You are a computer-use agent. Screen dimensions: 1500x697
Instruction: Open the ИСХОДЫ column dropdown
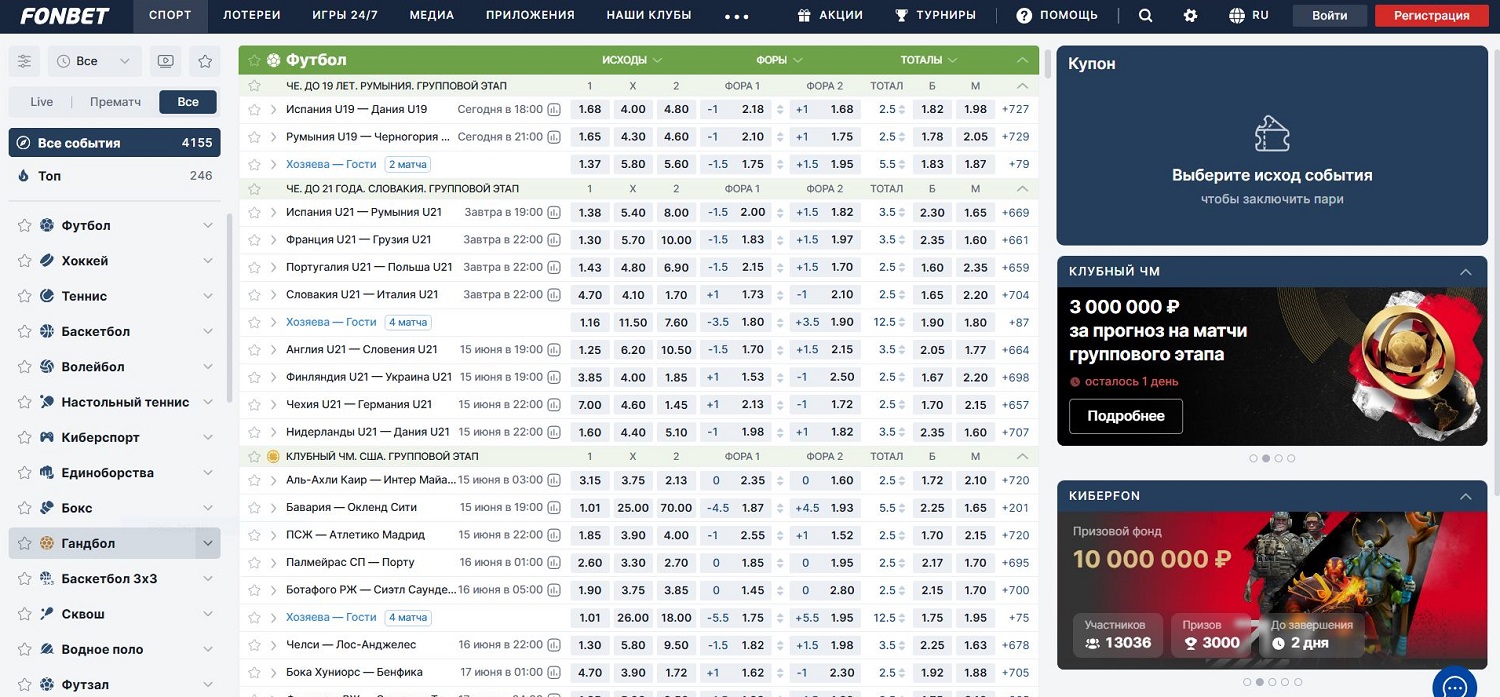coord(632,60)
